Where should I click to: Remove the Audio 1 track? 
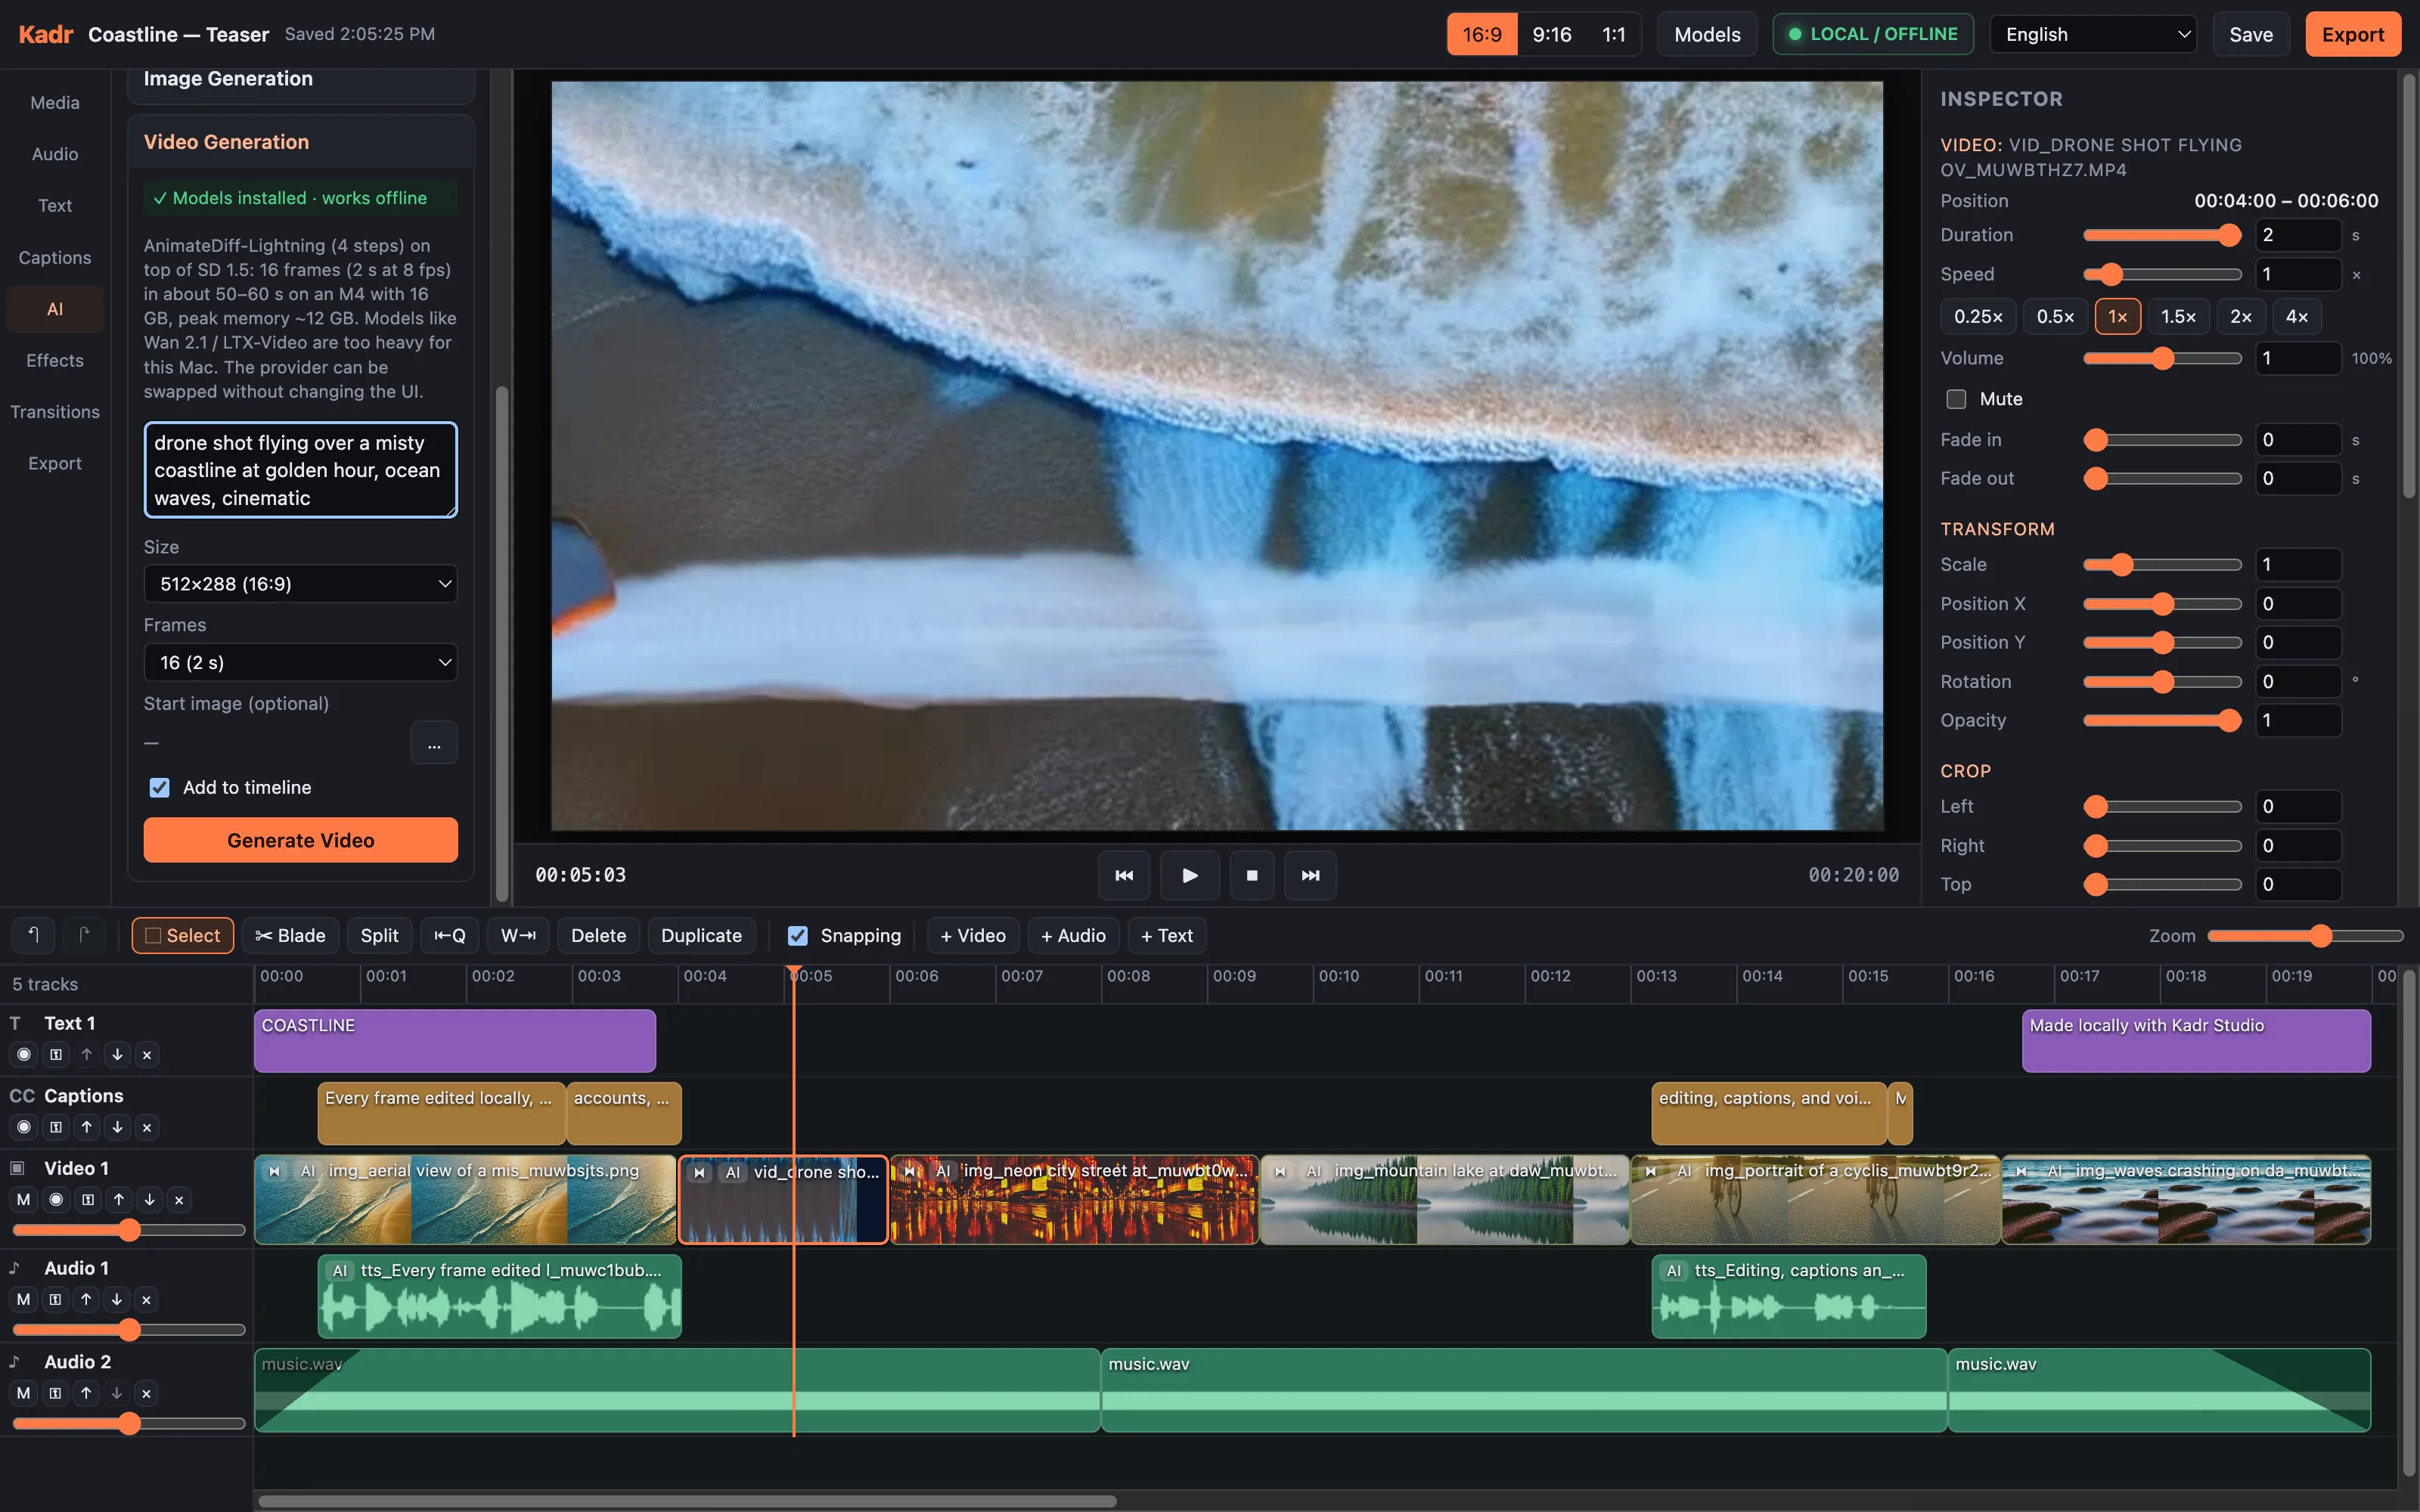[x=146, y=1299]
